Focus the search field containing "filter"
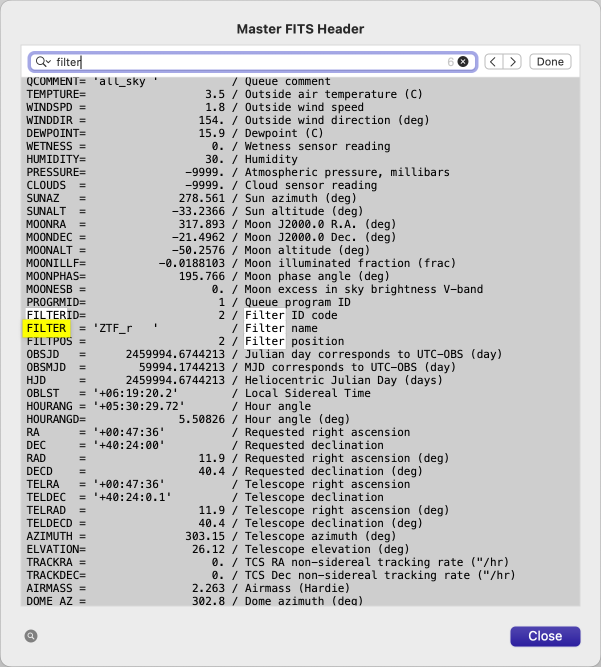This screenshot has width=601, height=667. [250, 62]
